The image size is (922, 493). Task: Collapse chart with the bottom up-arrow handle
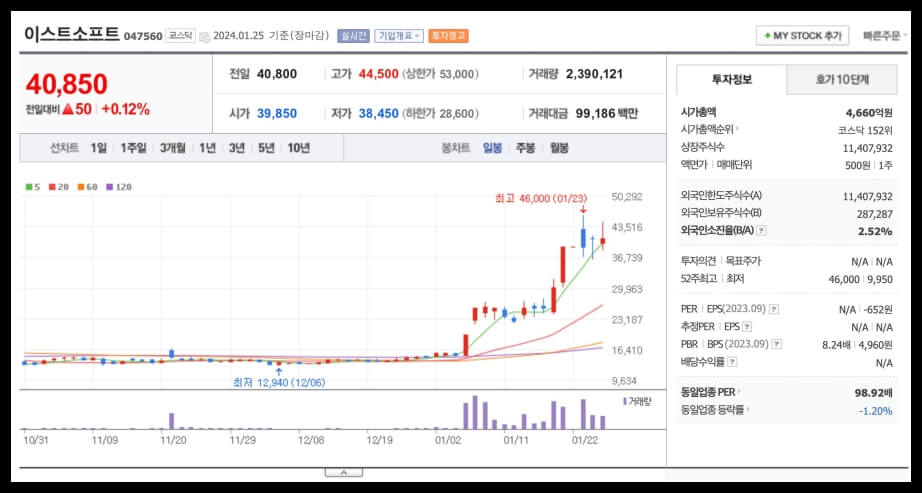pyautogui.click(x=343, y=472)
